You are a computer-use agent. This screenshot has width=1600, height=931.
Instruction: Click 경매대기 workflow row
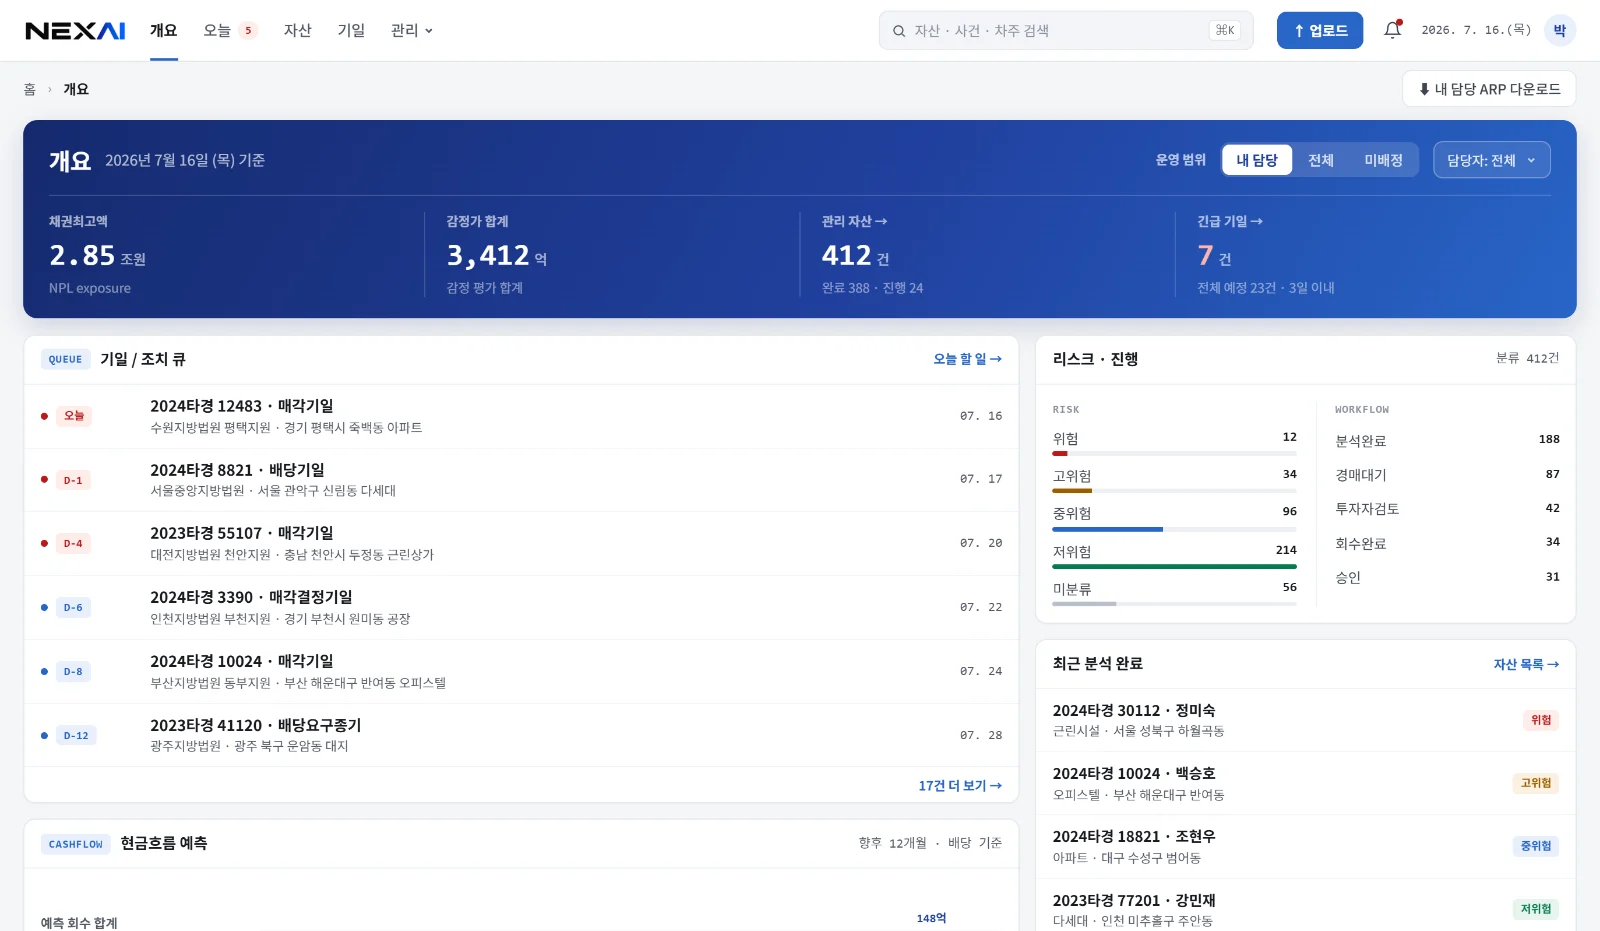(1447, 475)
